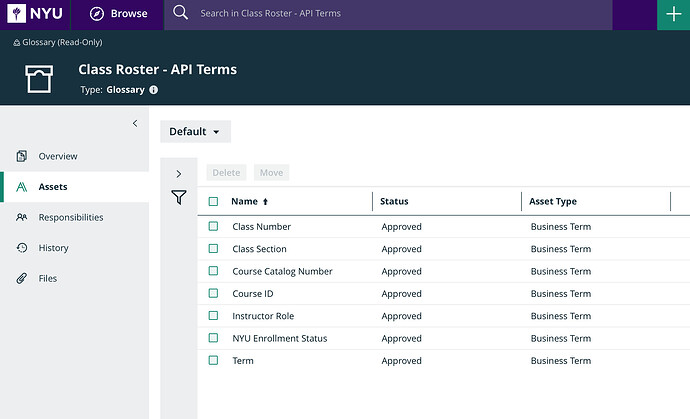The width and height of the screenshot is (690, 419).
Task: Check the Class Number row checkbox
Action: pyautogui.click(x=213, y=227)
